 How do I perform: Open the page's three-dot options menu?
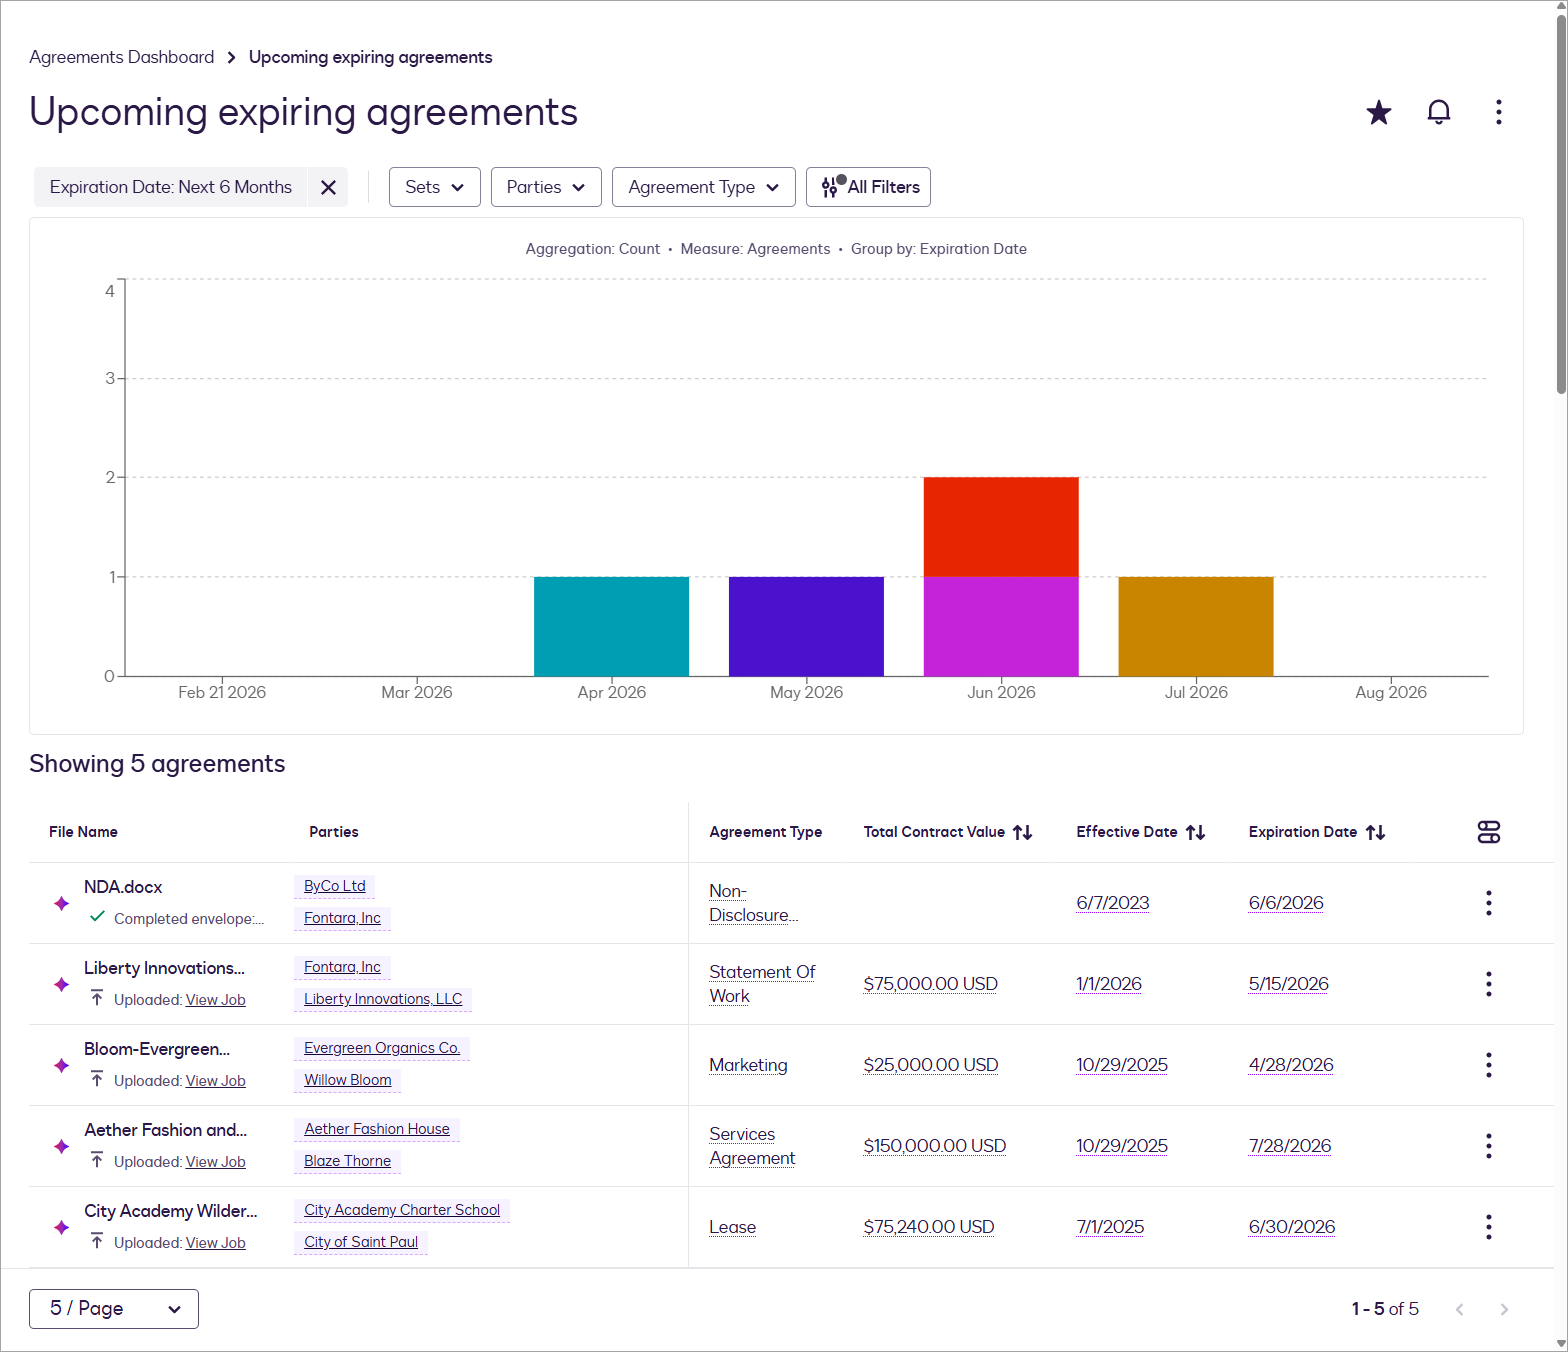pos(1499,112)
